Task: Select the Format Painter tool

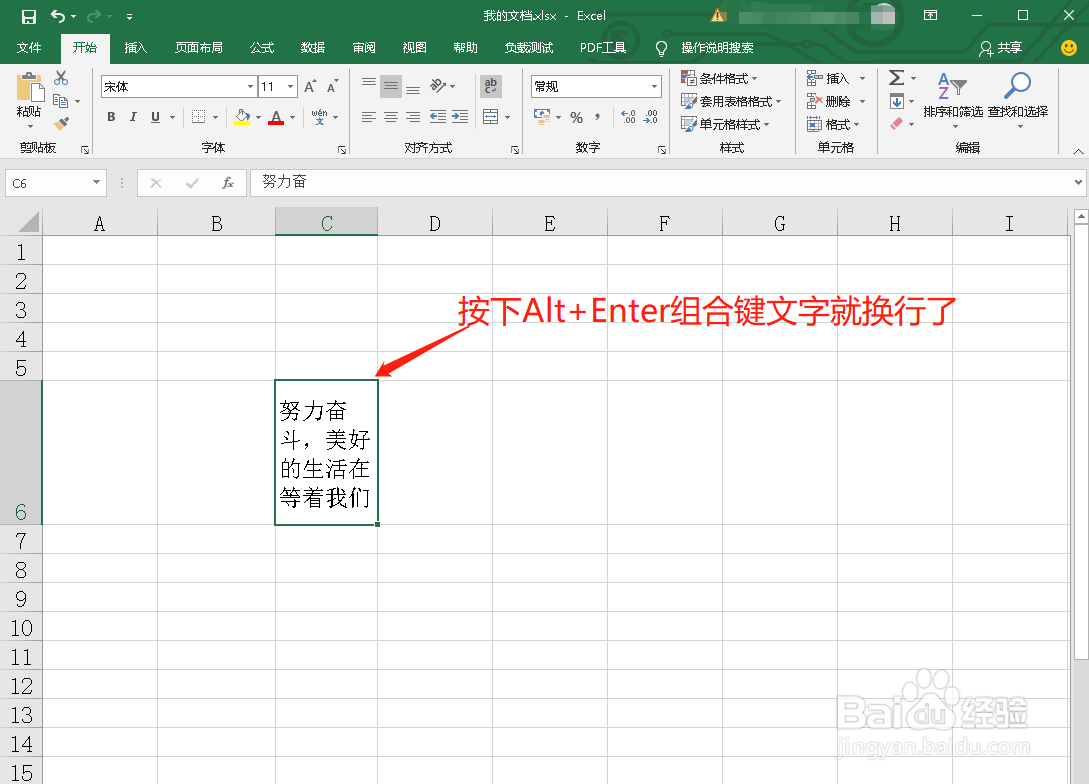Action: [x=62, y=123]
